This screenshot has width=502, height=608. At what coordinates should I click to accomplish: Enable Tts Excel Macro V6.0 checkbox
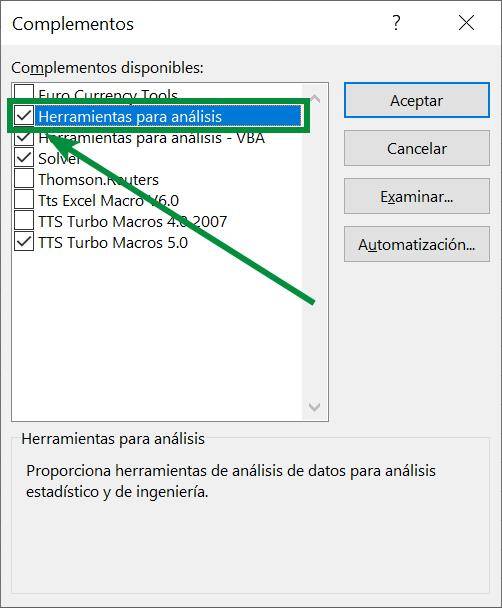pyautogui.click(x=24, y=199)
